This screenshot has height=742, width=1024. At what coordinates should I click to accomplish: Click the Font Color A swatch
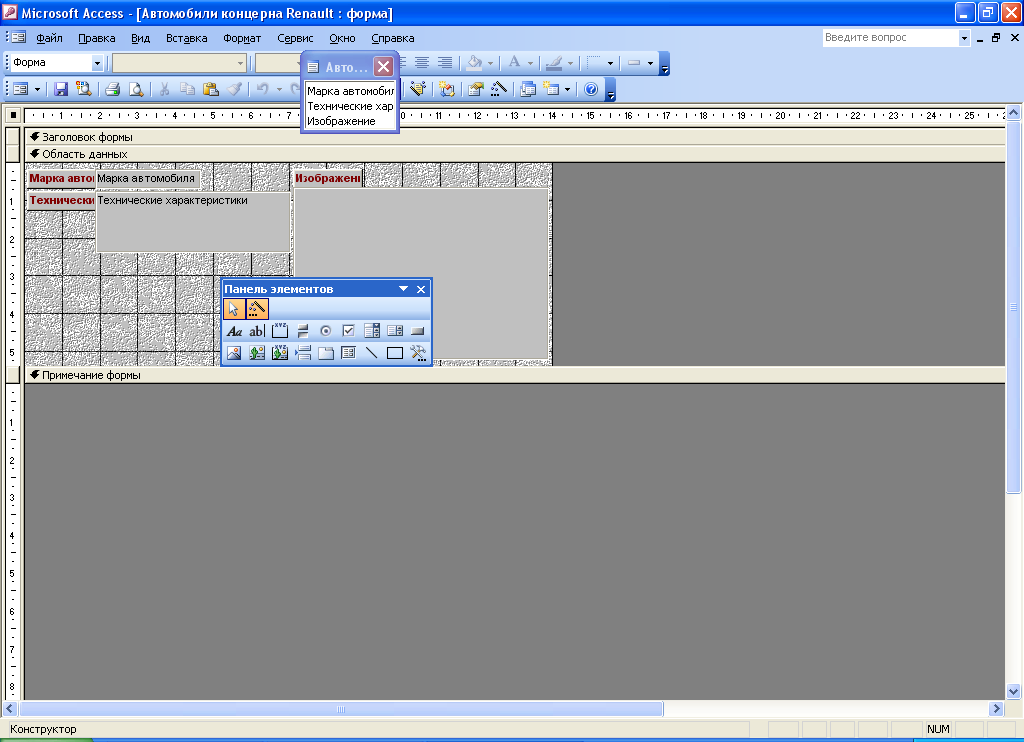click(x=515, y=63)
